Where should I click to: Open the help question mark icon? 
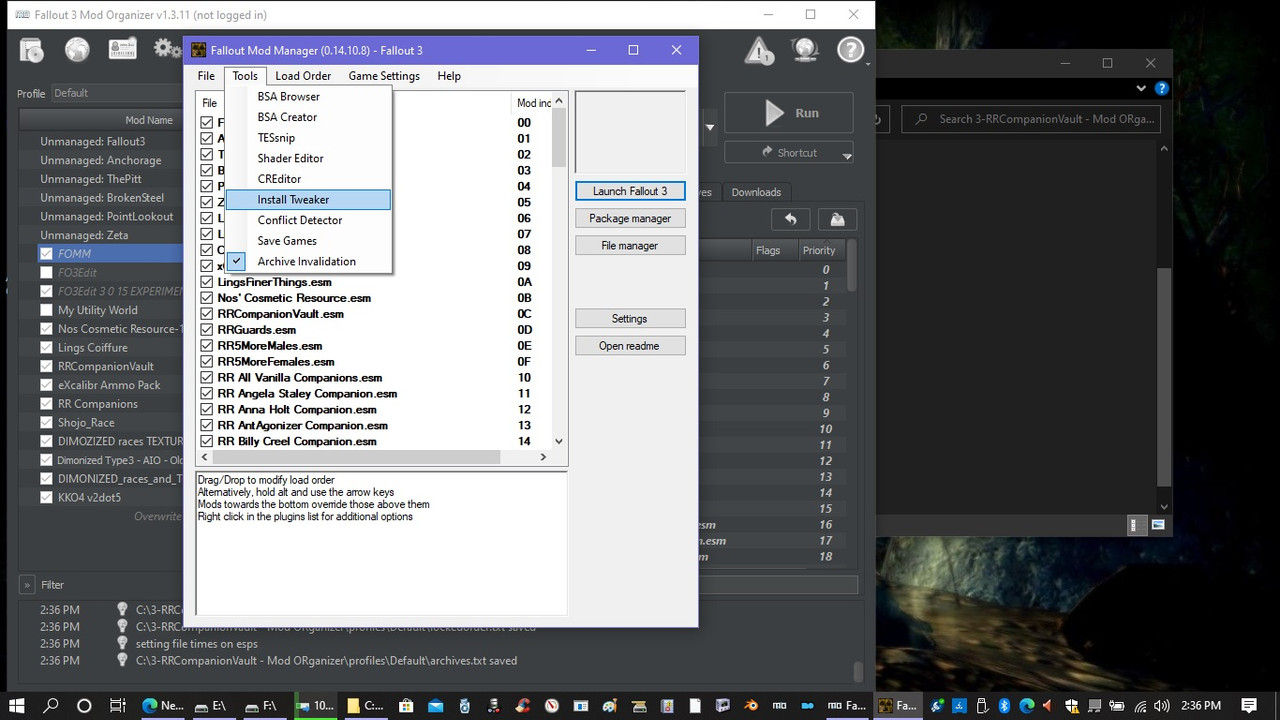coord(850,50)
